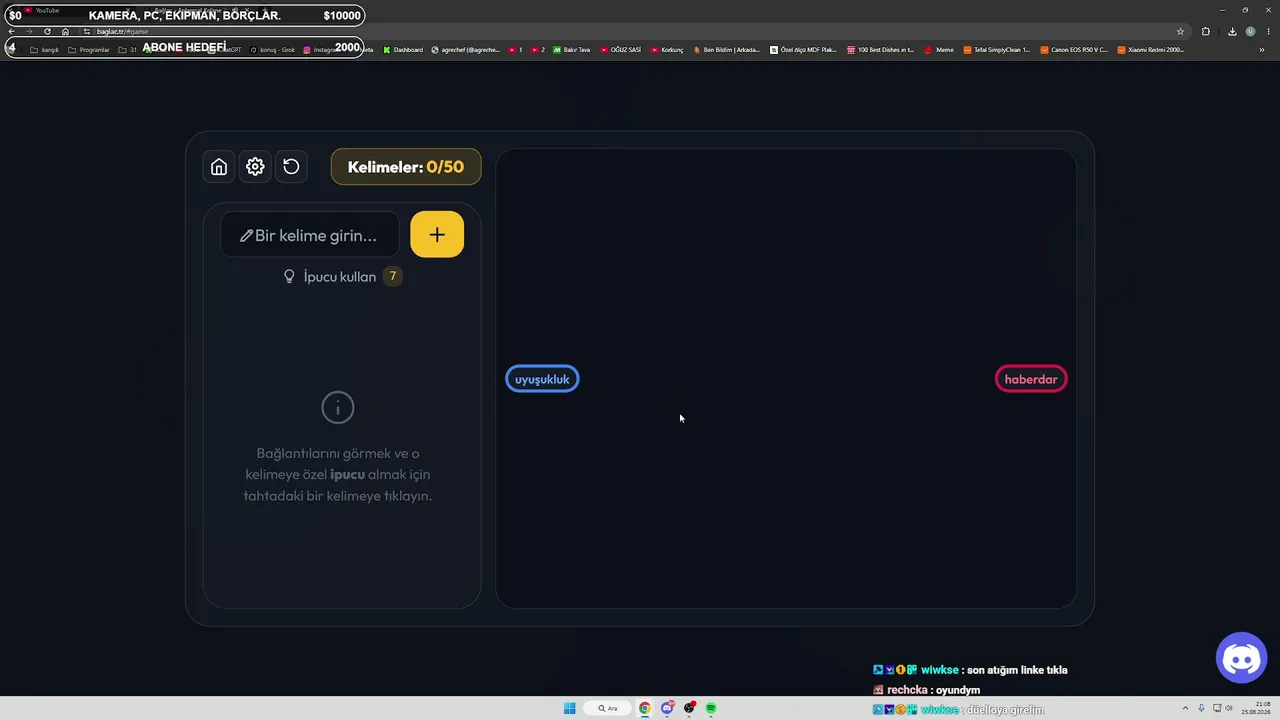This screenshot has width=1280, height=720.
Task: Open the Windows Start menu
Action: [x=569, y=708]
